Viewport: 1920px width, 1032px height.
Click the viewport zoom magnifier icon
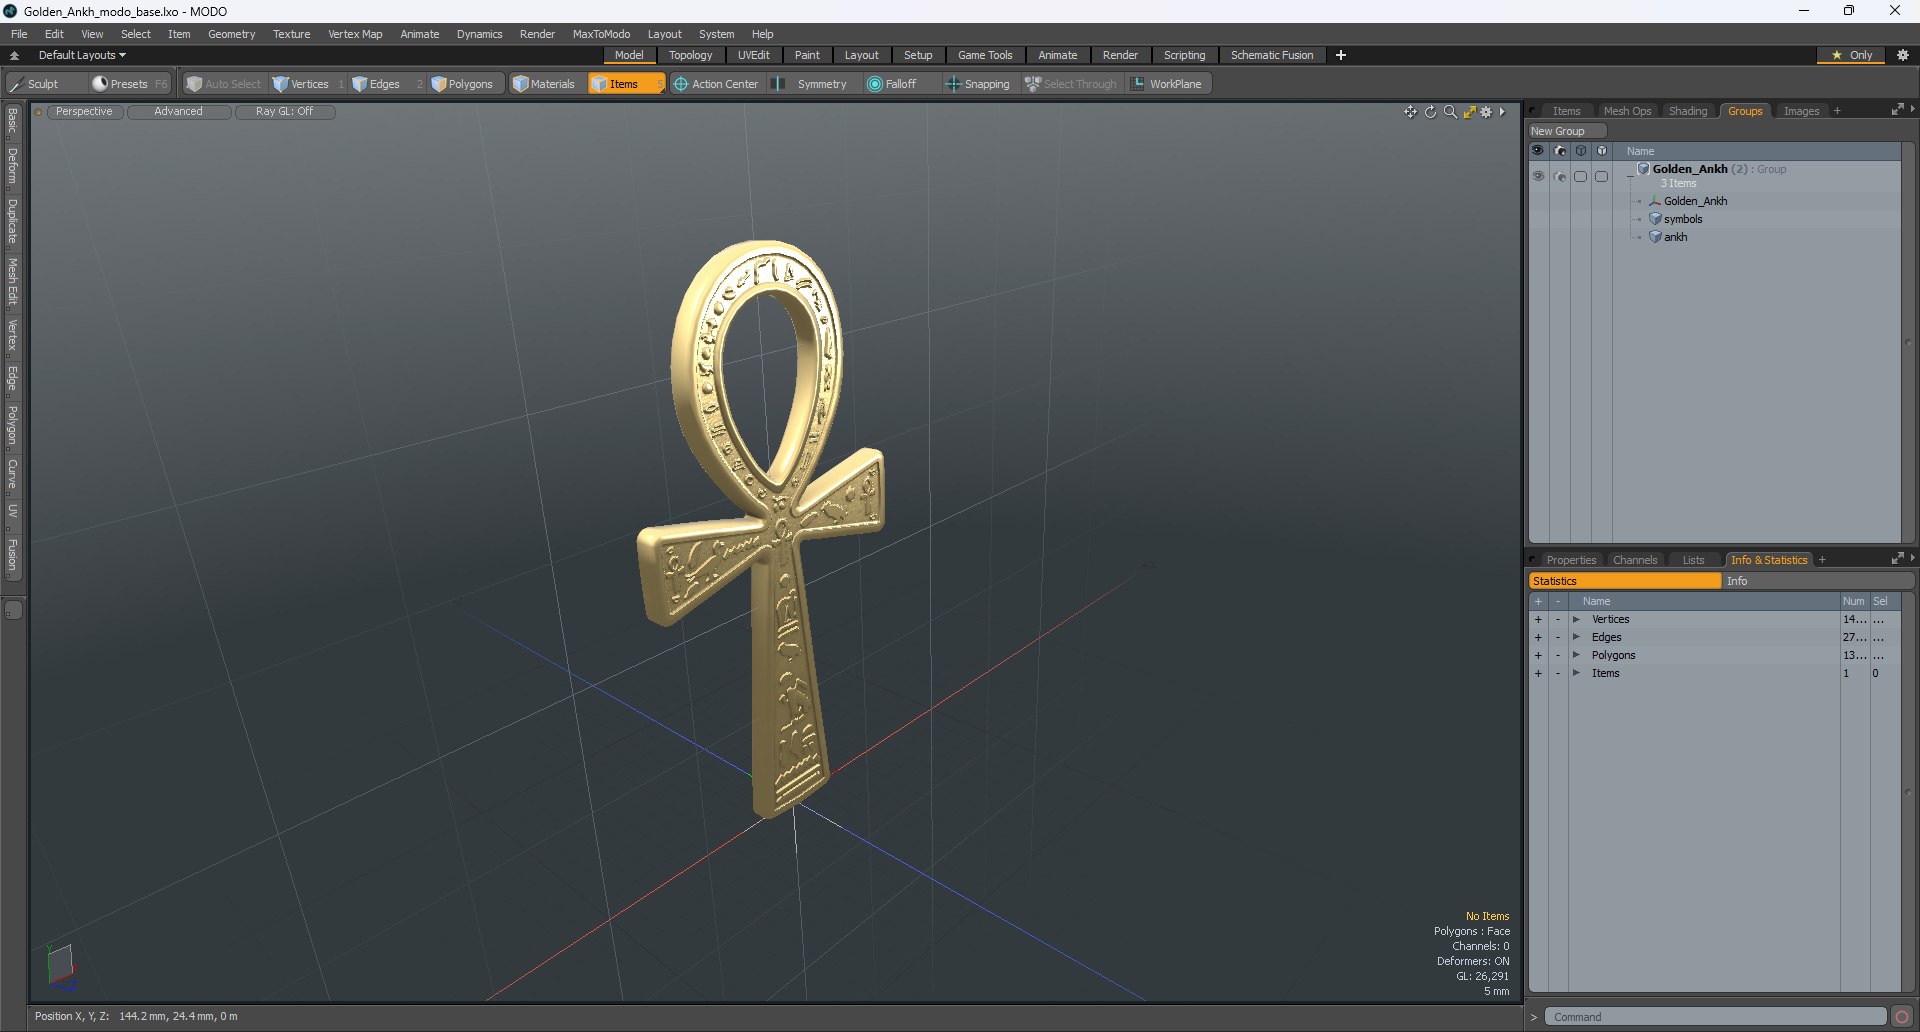pyautogui.click(x=1450, y=112)
